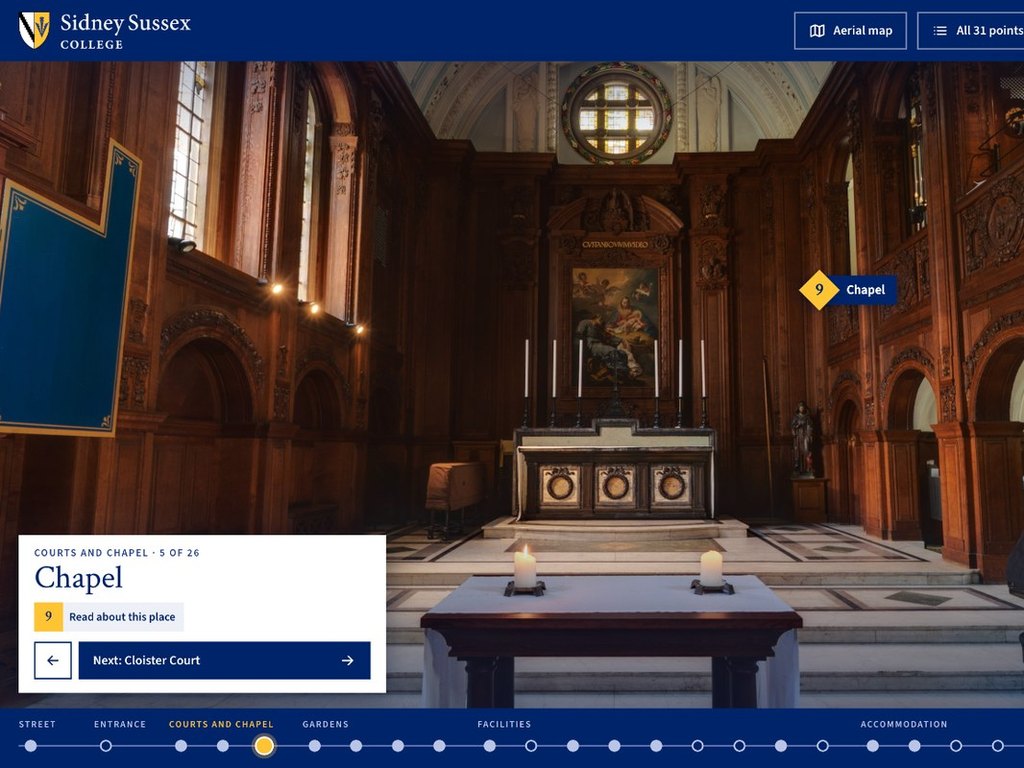Jump to the hollow dot under Entrance
The height and width of the screenshot is (768, 1024).
[106, 746]
